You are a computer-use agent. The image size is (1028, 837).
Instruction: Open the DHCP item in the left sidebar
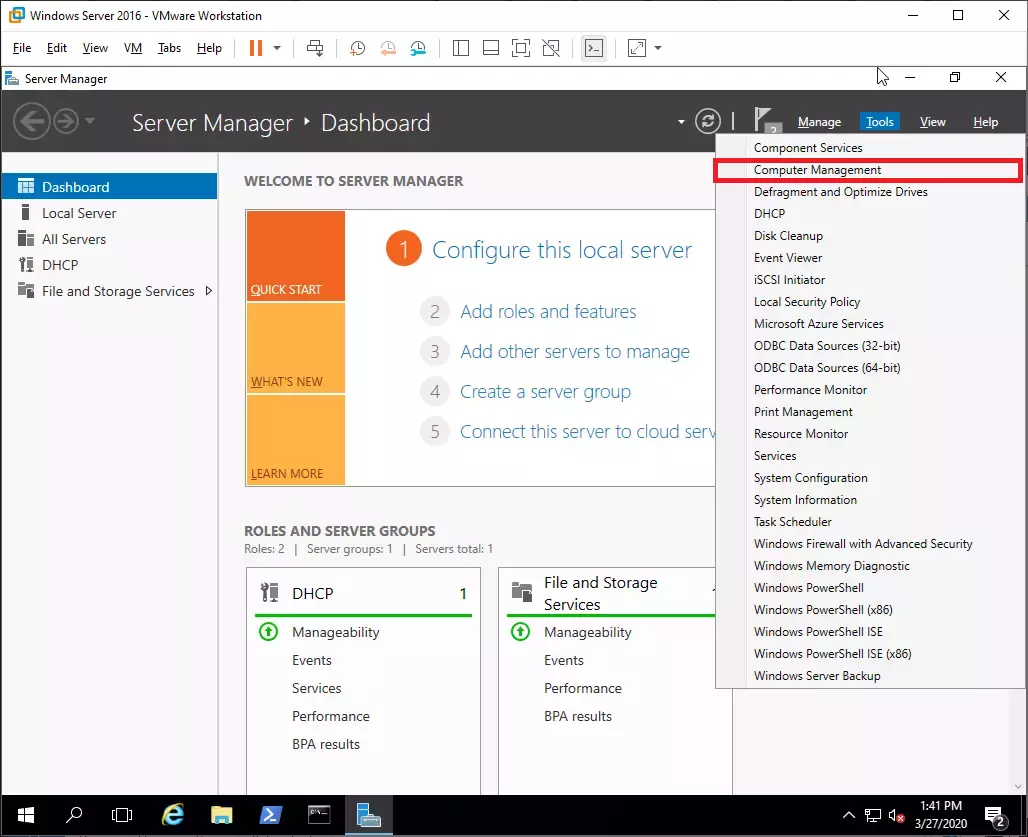click(x=109, y=265)
